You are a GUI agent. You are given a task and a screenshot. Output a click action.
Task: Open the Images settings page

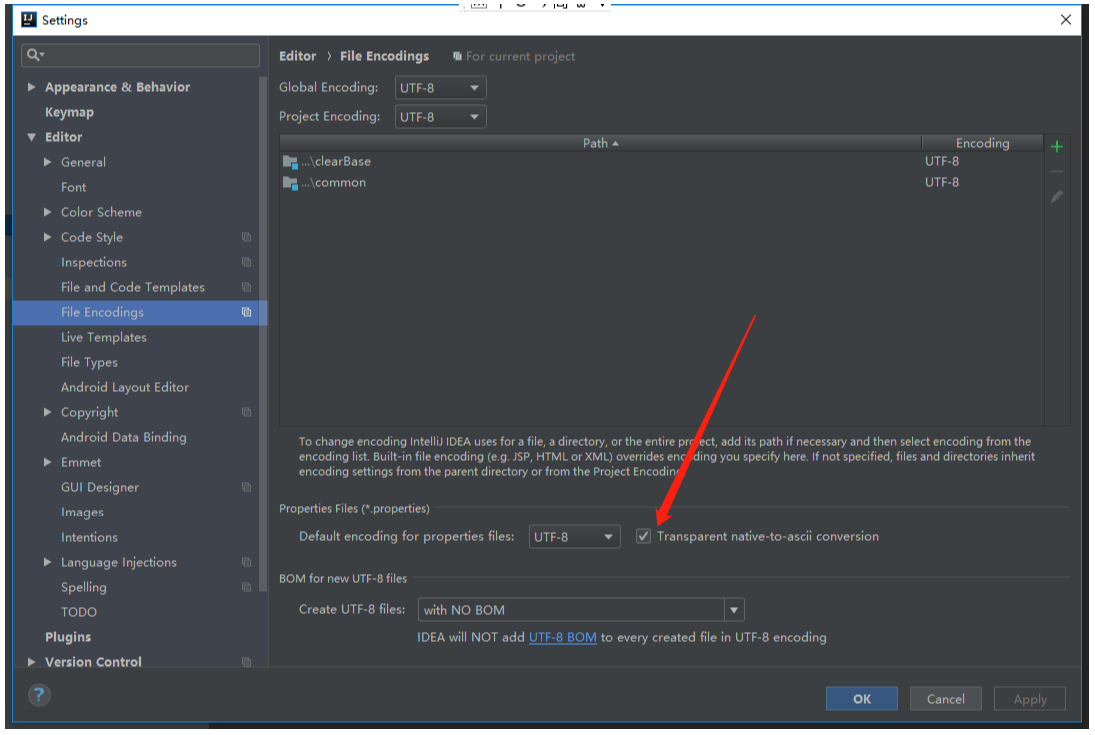point(82,512)
